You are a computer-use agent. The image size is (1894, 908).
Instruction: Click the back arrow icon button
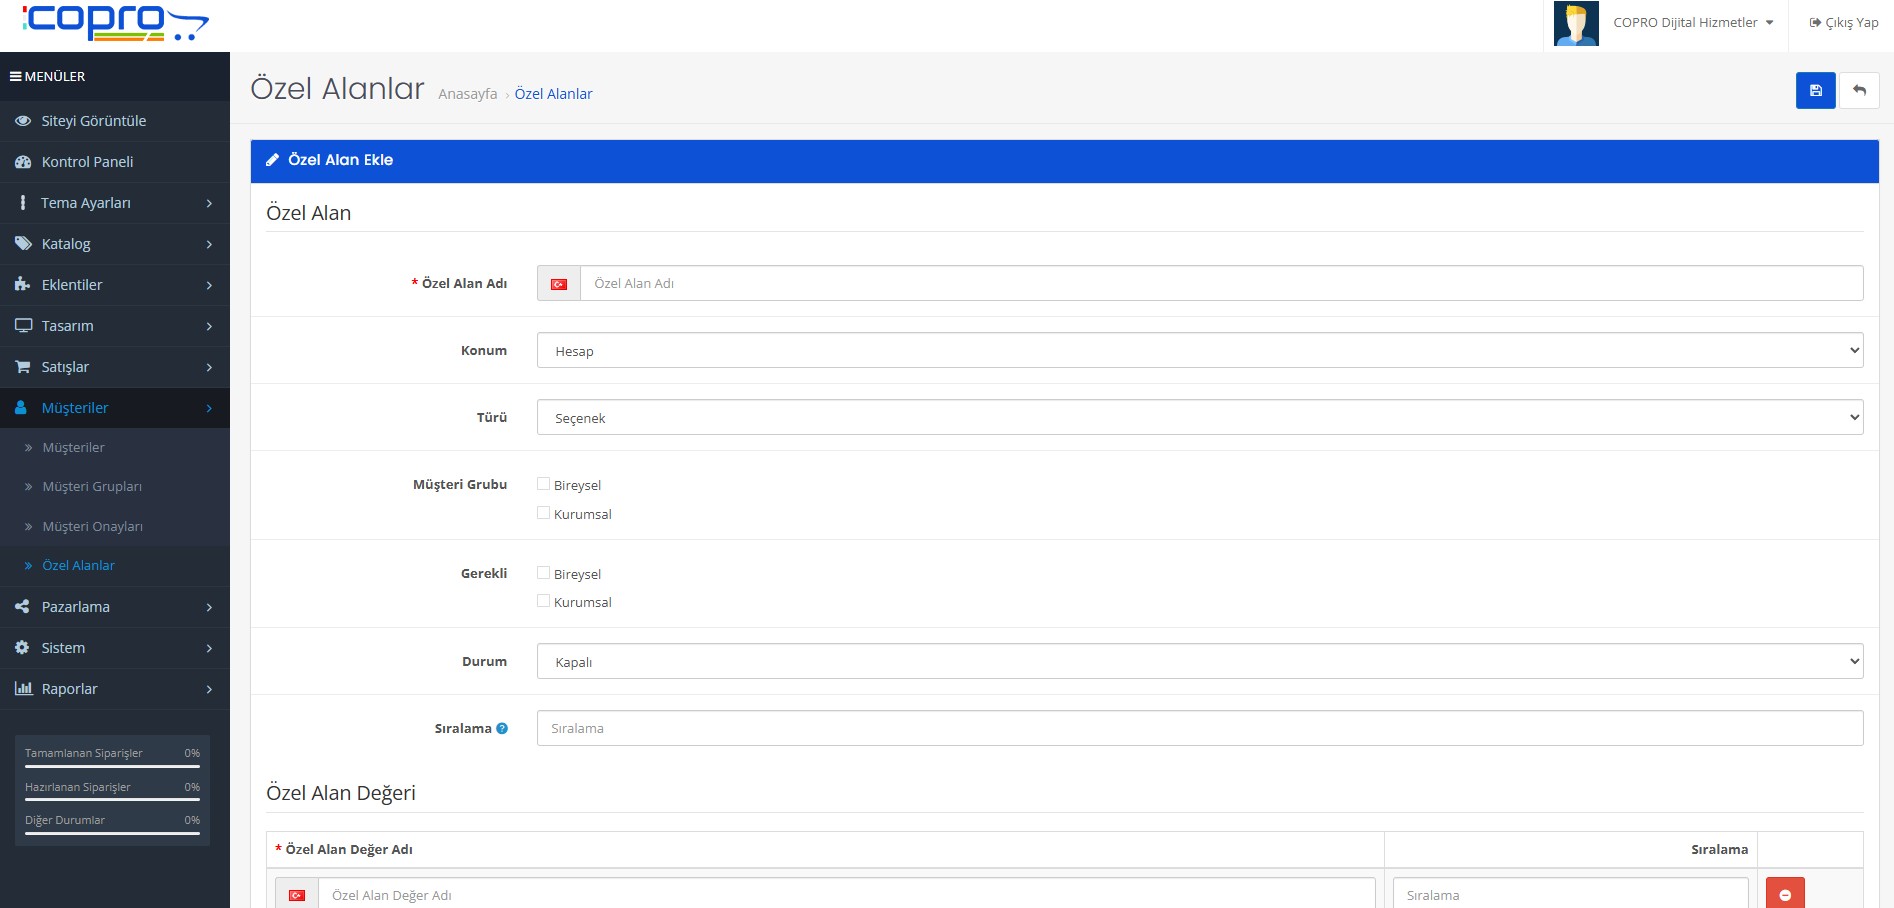(1859, 90)
